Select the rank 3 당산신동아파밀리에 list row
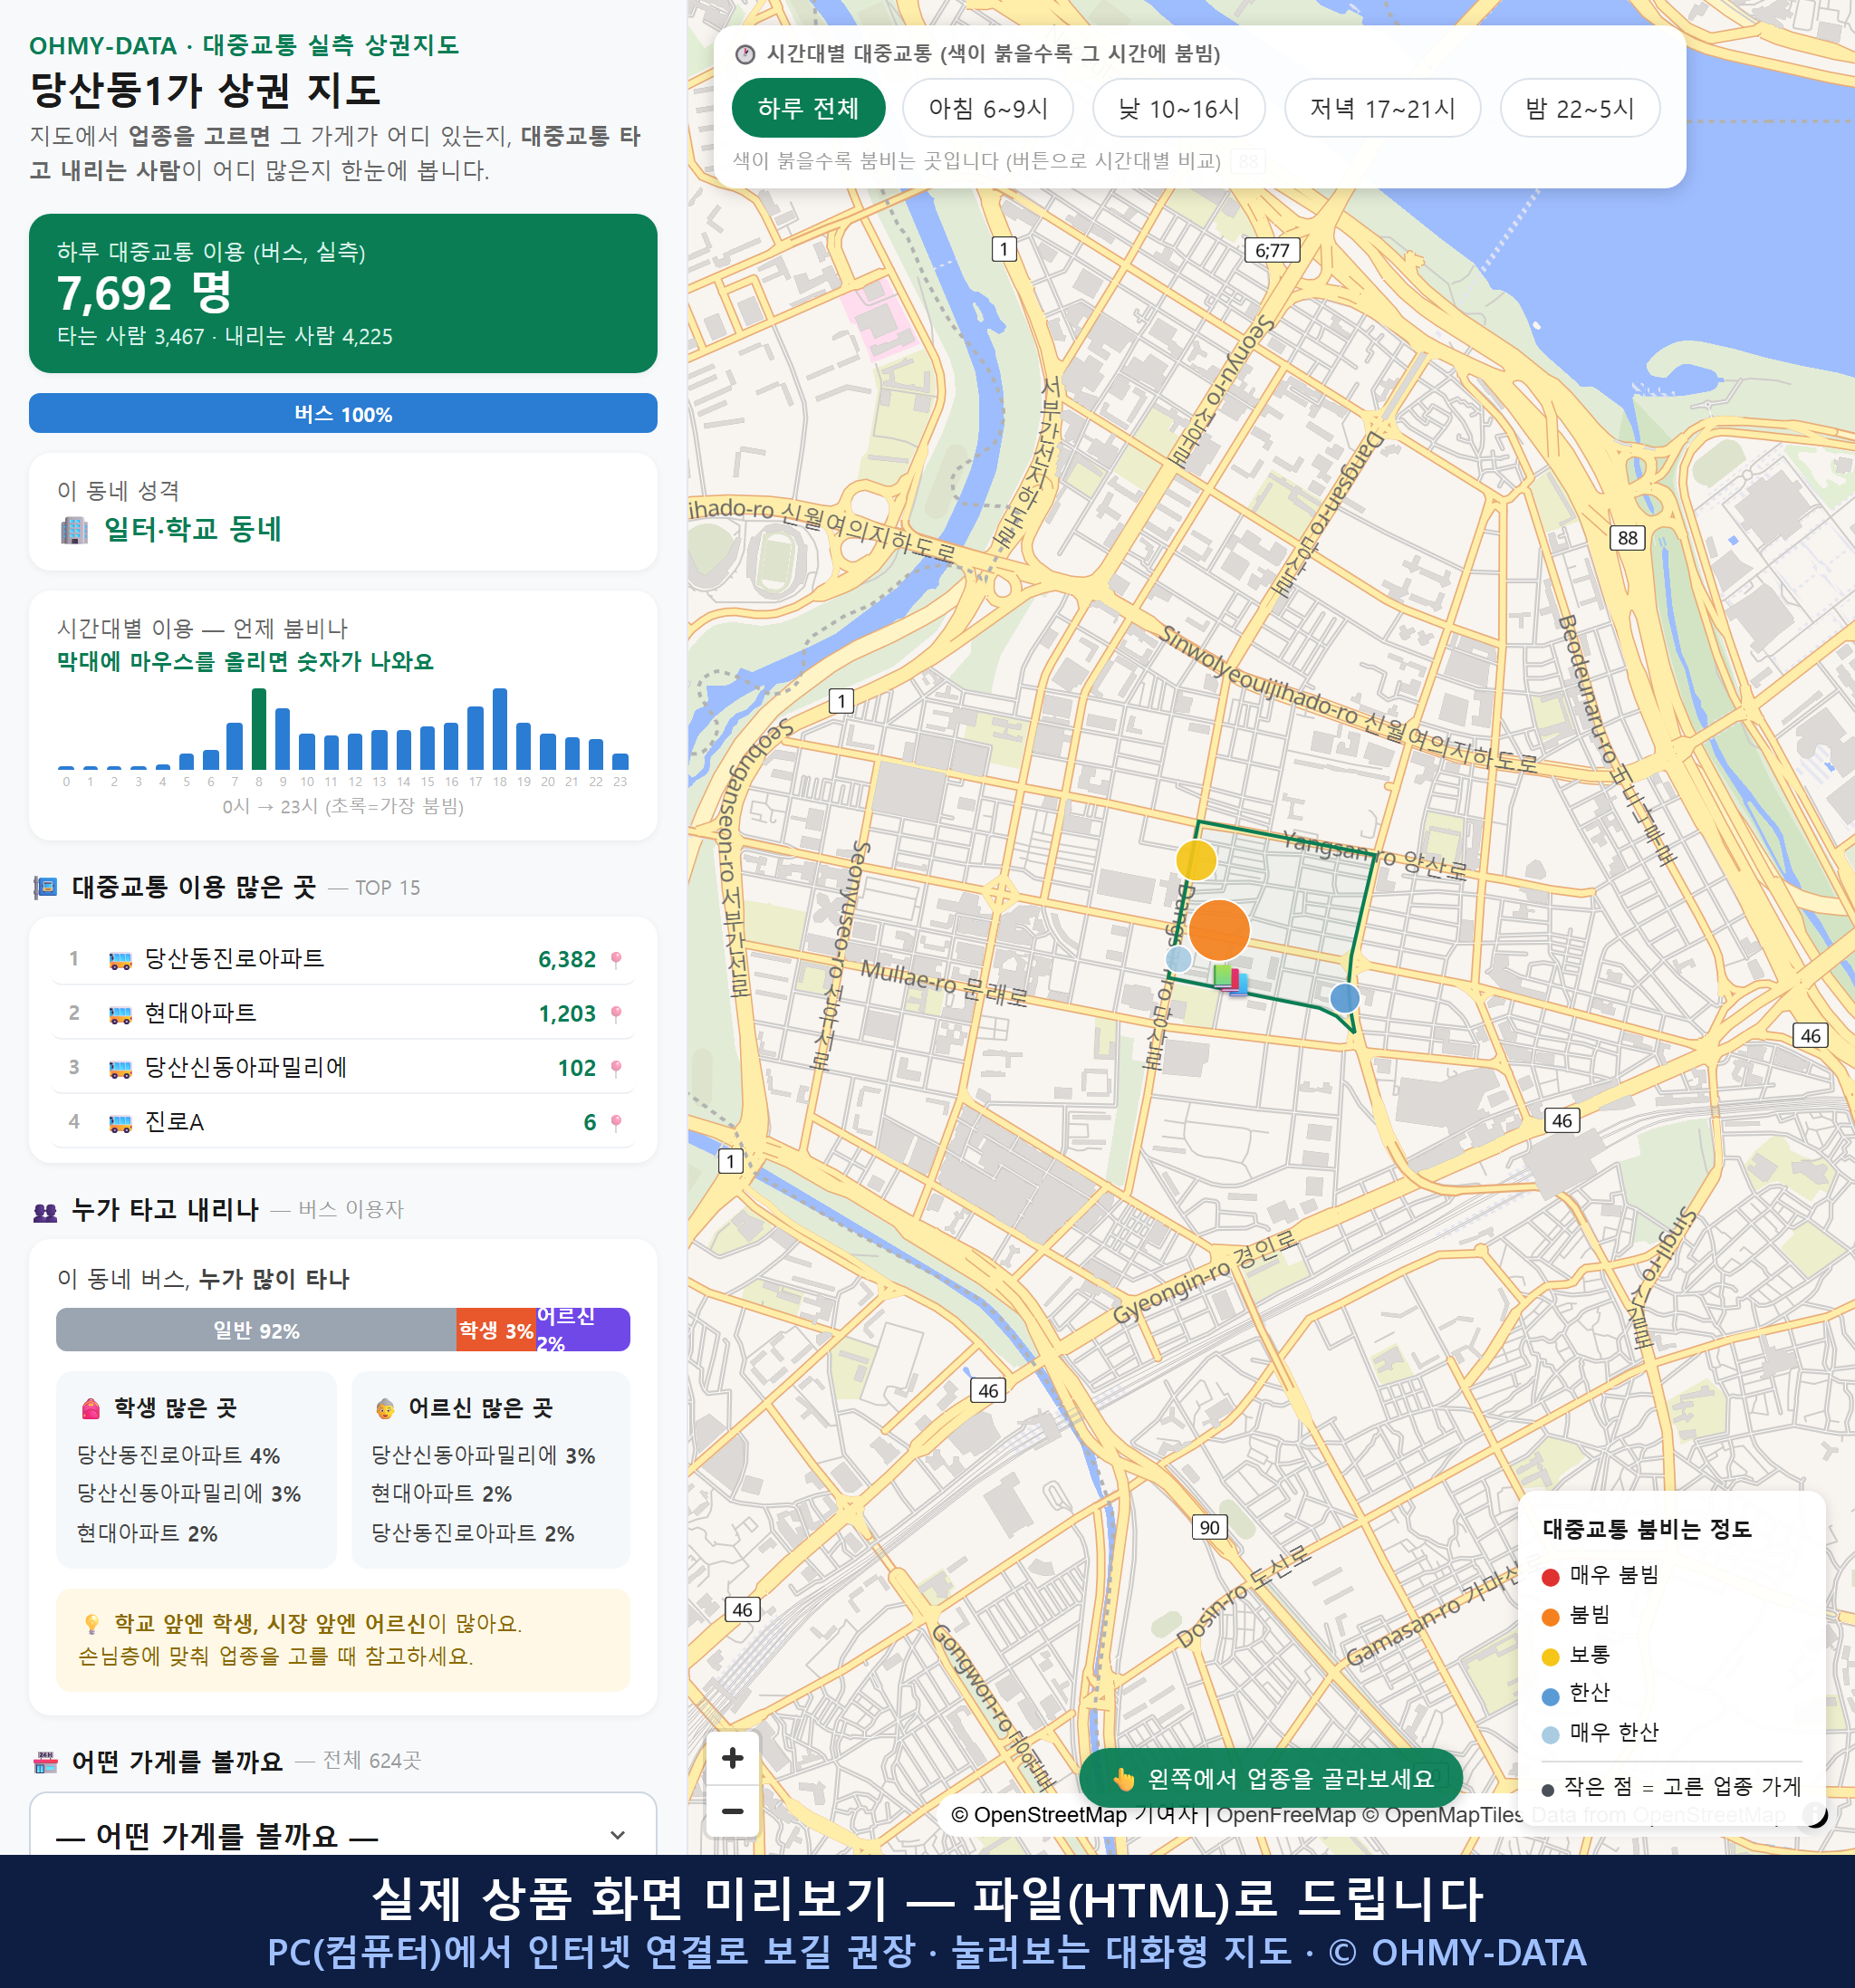1855x1988 pixels. coord(343,1067)
